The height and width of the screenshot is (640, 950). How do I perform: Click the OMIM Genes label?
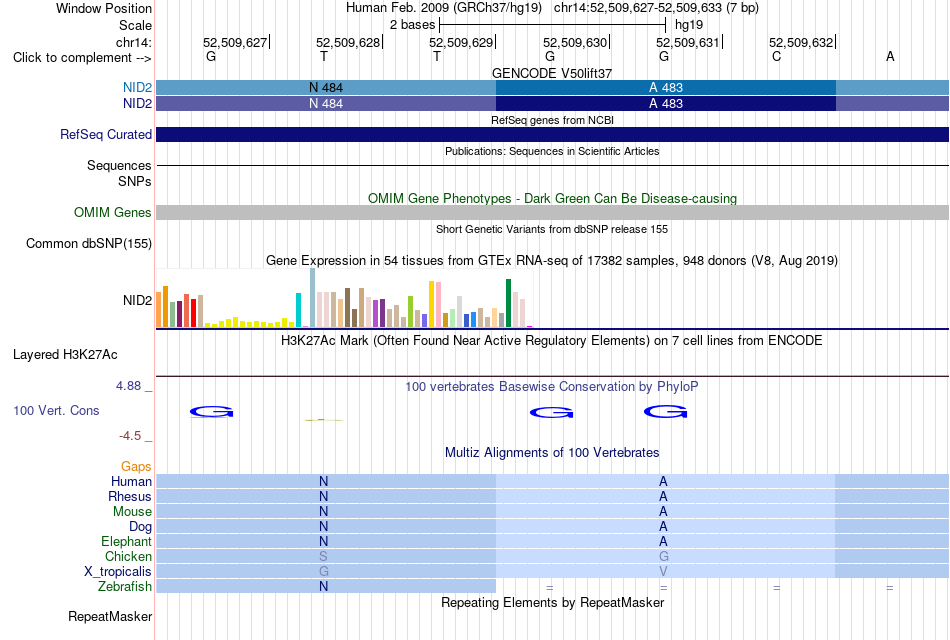(113, 213)
